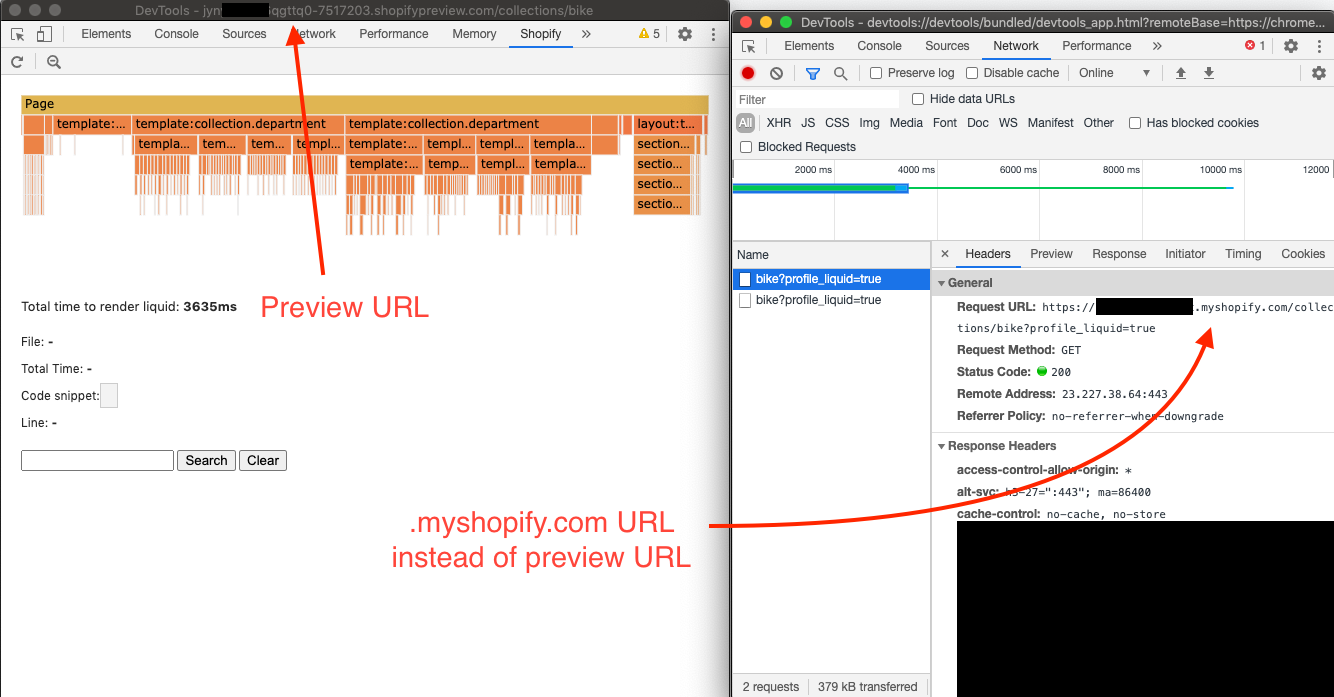This screenshot has height=697, width=1334.
Task: Select the inspect element icon in right DevTools
Action: [748, 46]
